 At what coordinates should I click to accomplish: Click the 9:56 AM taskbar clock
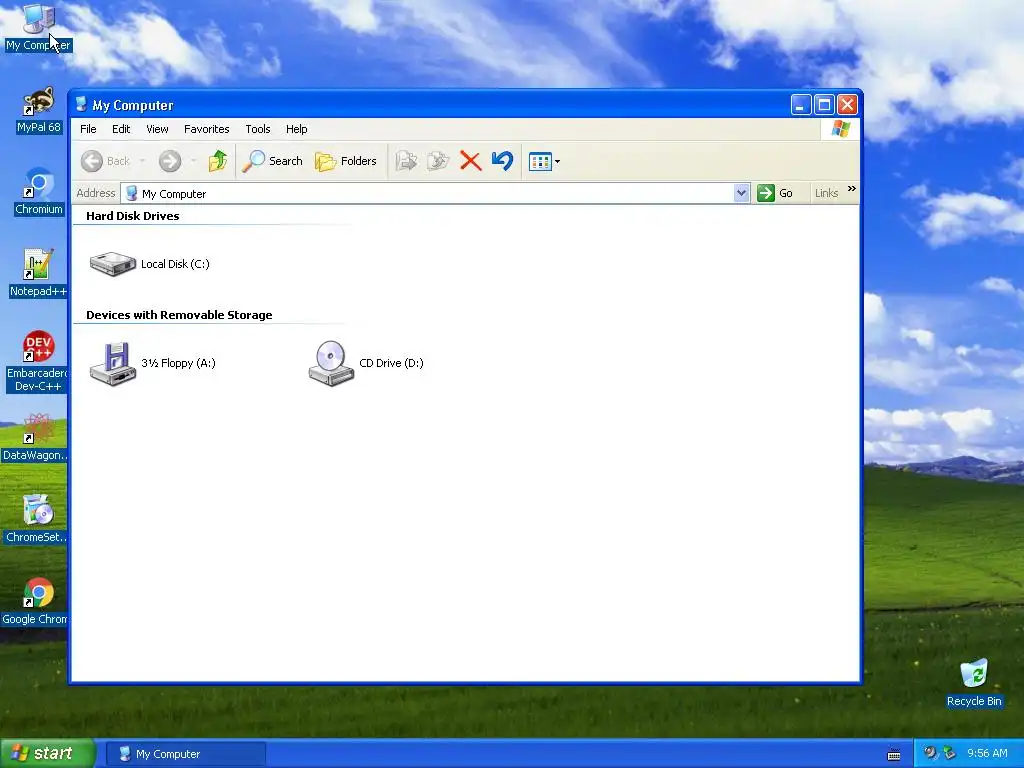coord(987,753)
